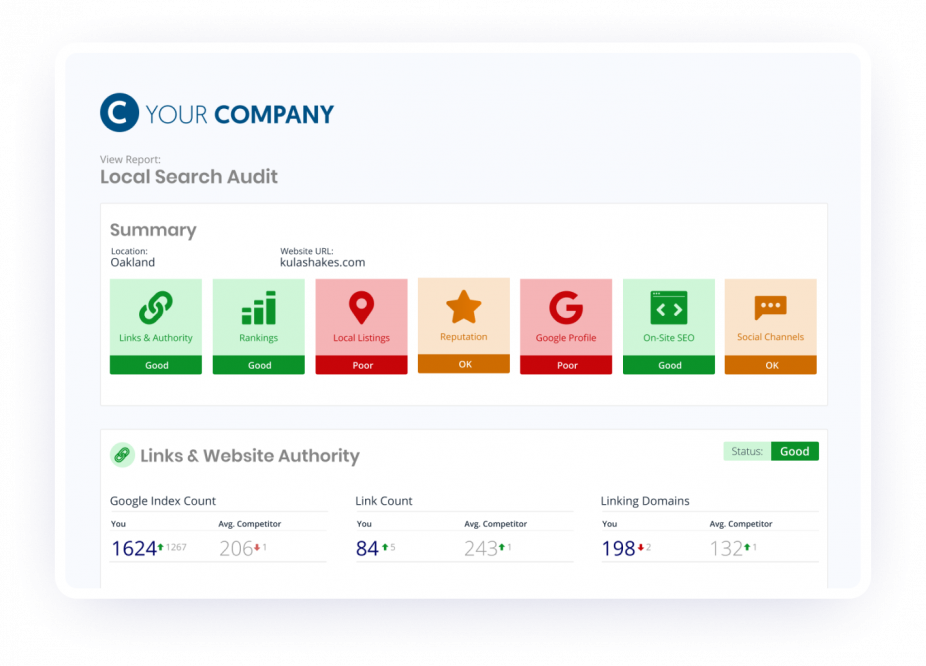
Task: Click the 198 linking domains value
Action: [x=618, y=549]
